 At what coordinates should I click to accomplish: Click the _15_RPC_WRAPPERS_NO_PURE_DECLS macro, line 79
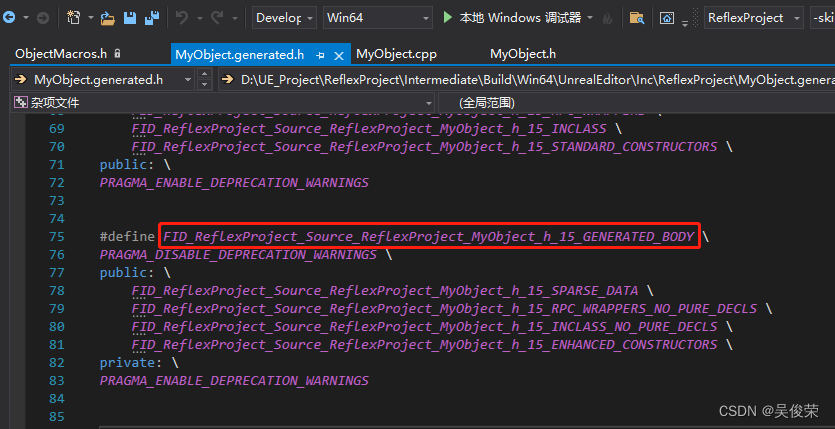pyautogui.click(x=445, y=309)
